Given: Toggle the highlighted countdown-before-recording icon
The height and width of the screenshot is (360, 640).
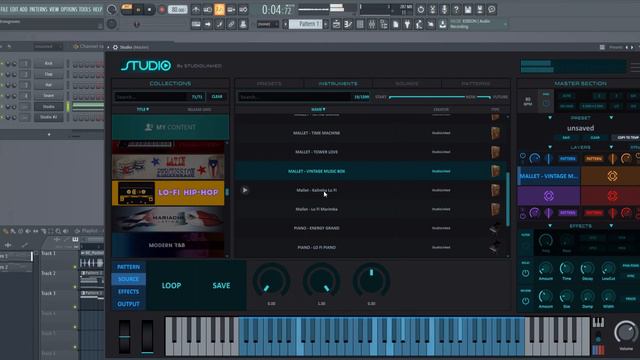Looking at the screenshot, I should (220, 9).
